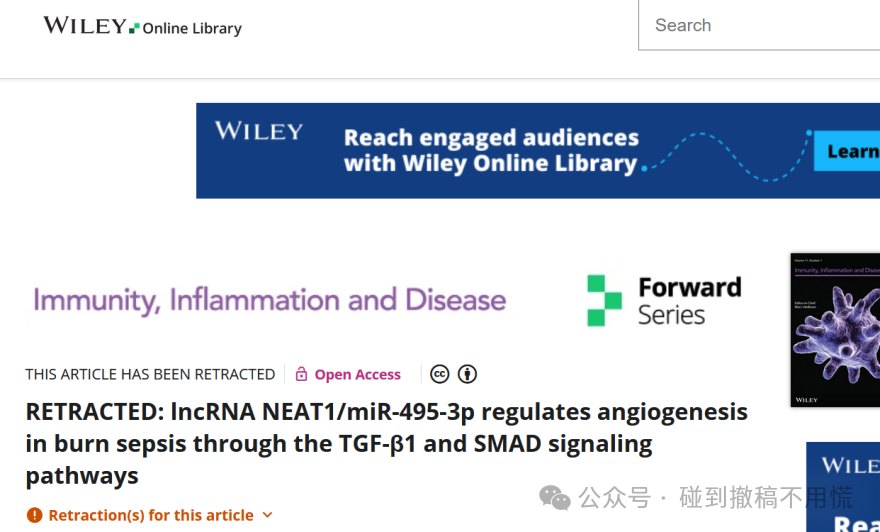
Task: Click the Forward Series text
Action: (x=690, y=300)
